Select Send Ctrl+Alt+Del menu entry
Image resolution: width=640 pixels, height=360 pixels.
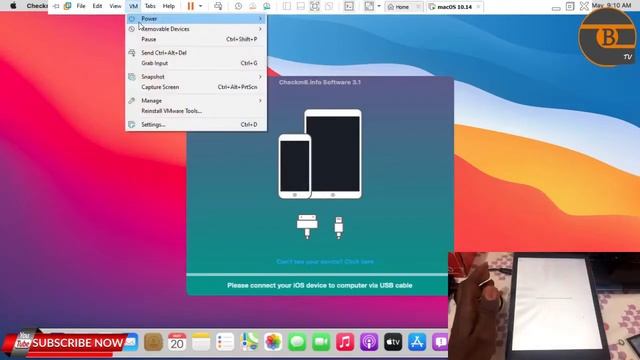coord(196,53)
